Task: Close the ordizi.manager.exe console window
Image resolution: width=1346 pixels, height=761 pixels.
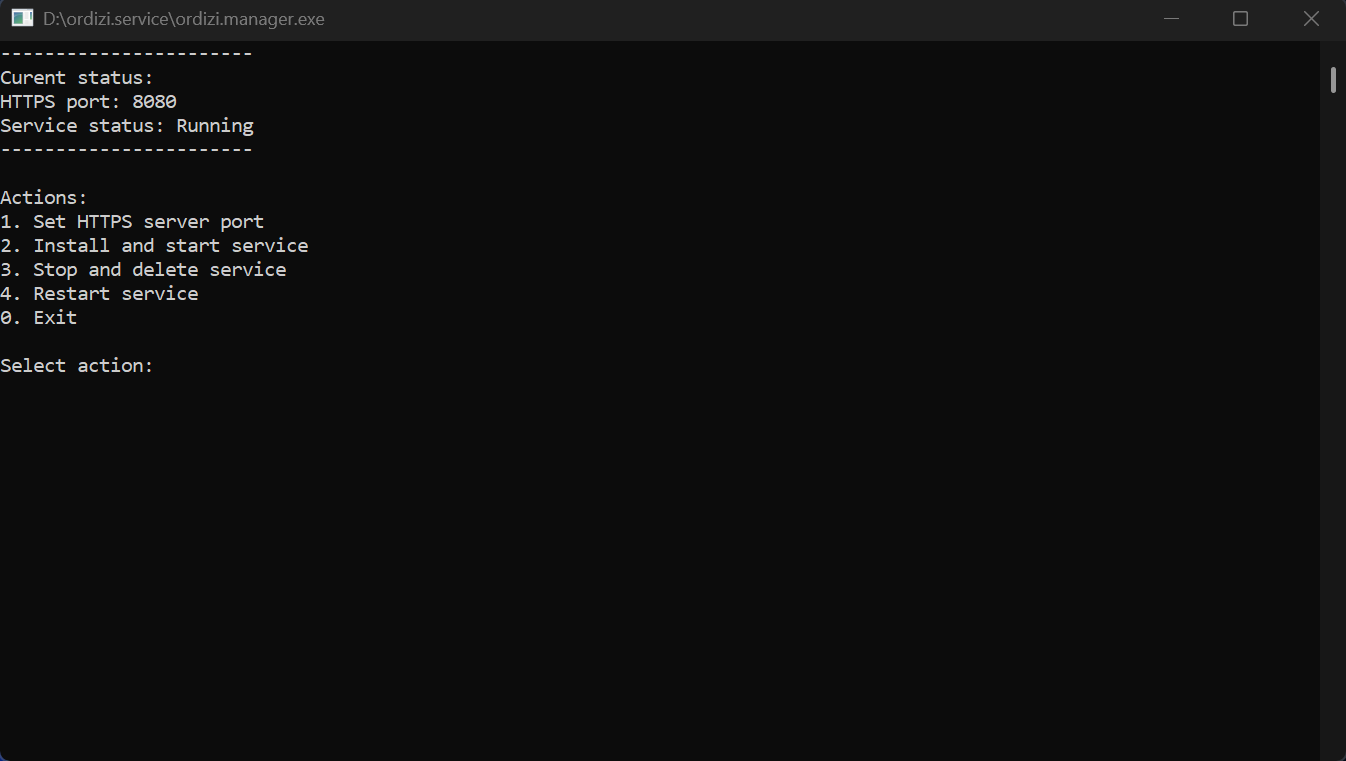Action: 1311,19
